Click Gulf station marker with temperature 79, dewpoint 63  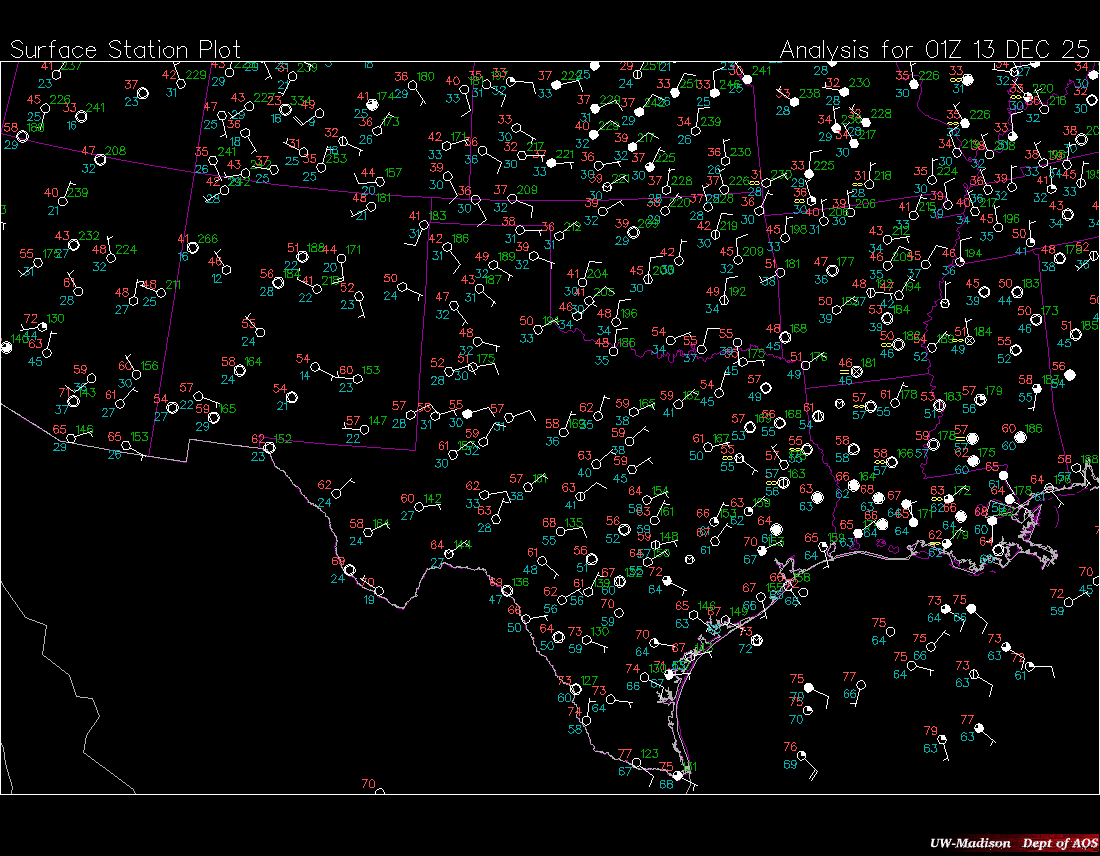(x=944, y=739)
